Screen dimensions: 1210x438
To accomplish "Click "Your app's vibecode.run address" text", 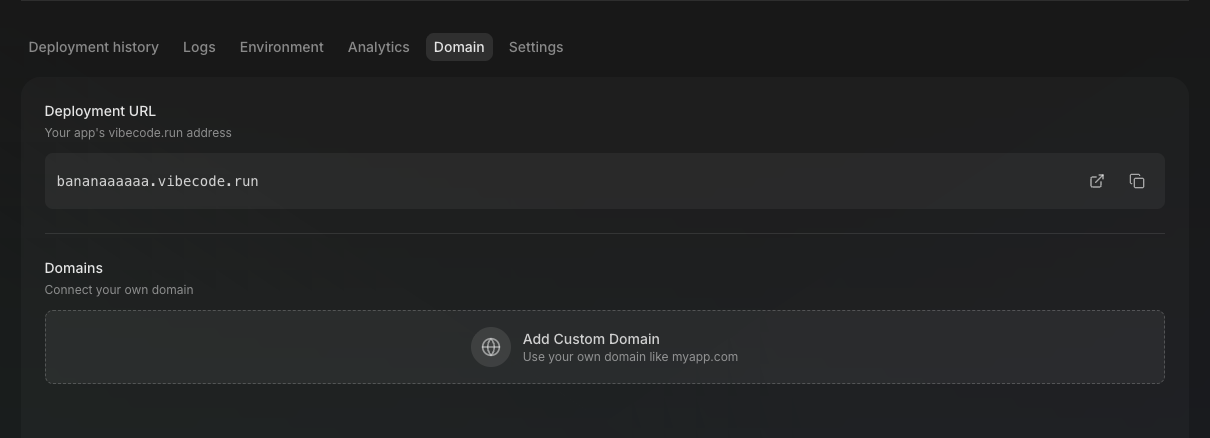I will (x=138, y=133).
